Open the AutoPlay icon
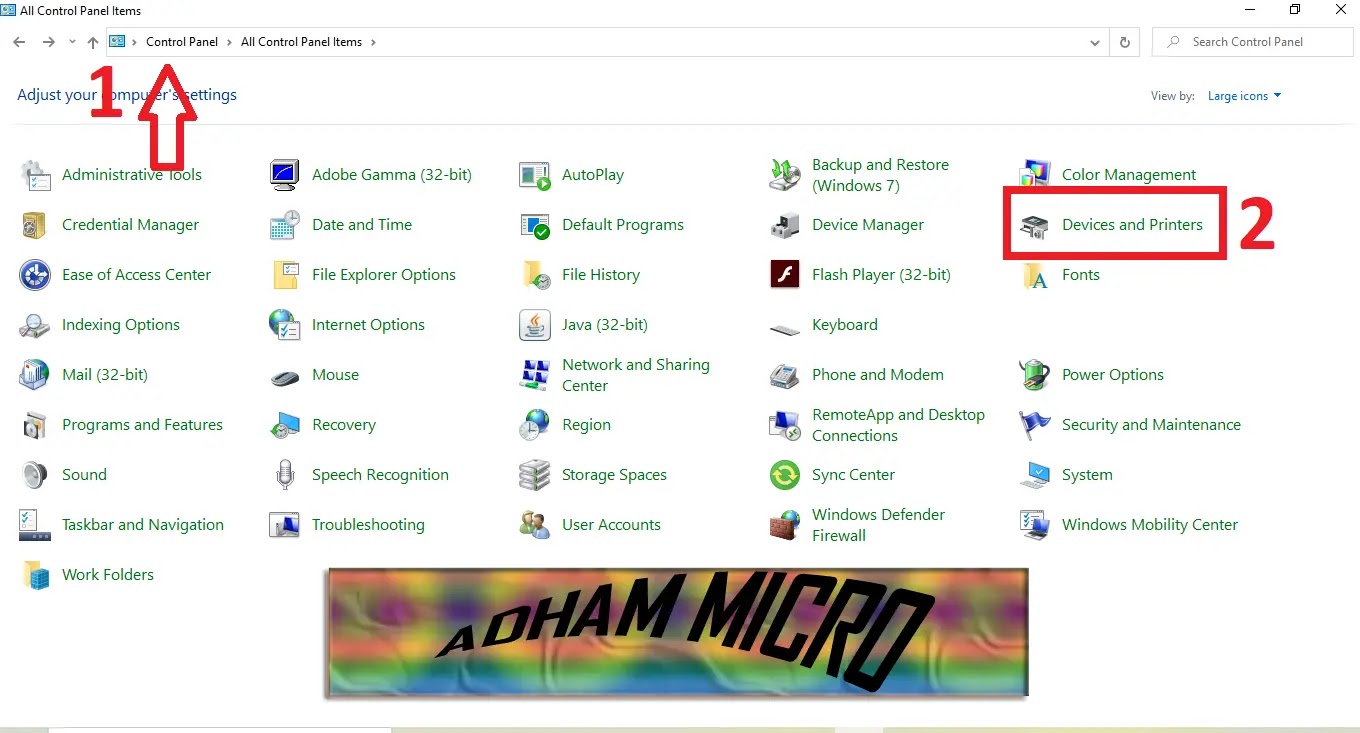 (x=535, y=175)
